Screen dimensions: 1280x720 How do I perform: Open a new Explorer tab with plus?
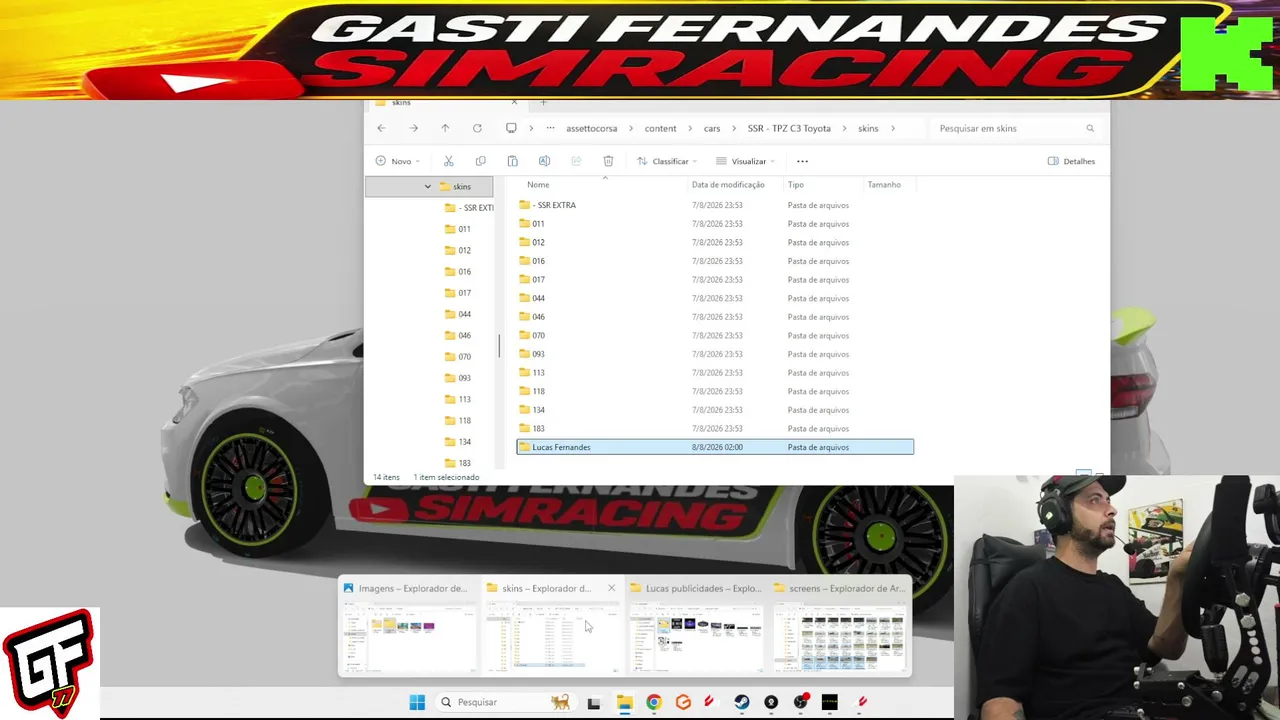tap(543, 102)
